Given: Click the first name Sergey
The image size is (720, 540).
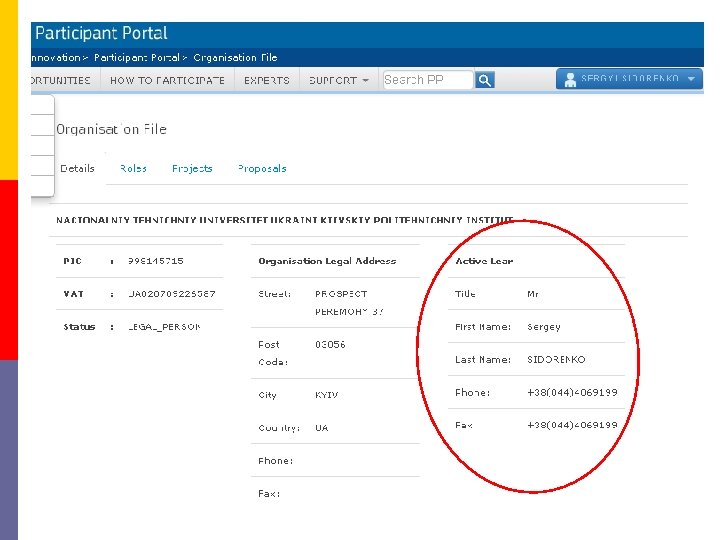Looking at the screenshot, I should click(544, 327).
